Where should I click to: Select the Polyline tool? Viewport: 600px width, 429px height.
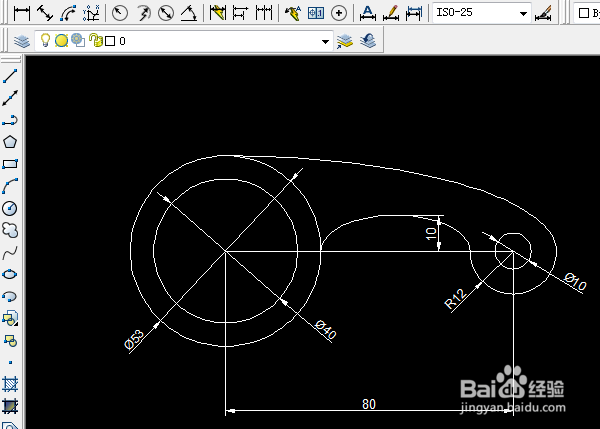(x=10, y=120)
